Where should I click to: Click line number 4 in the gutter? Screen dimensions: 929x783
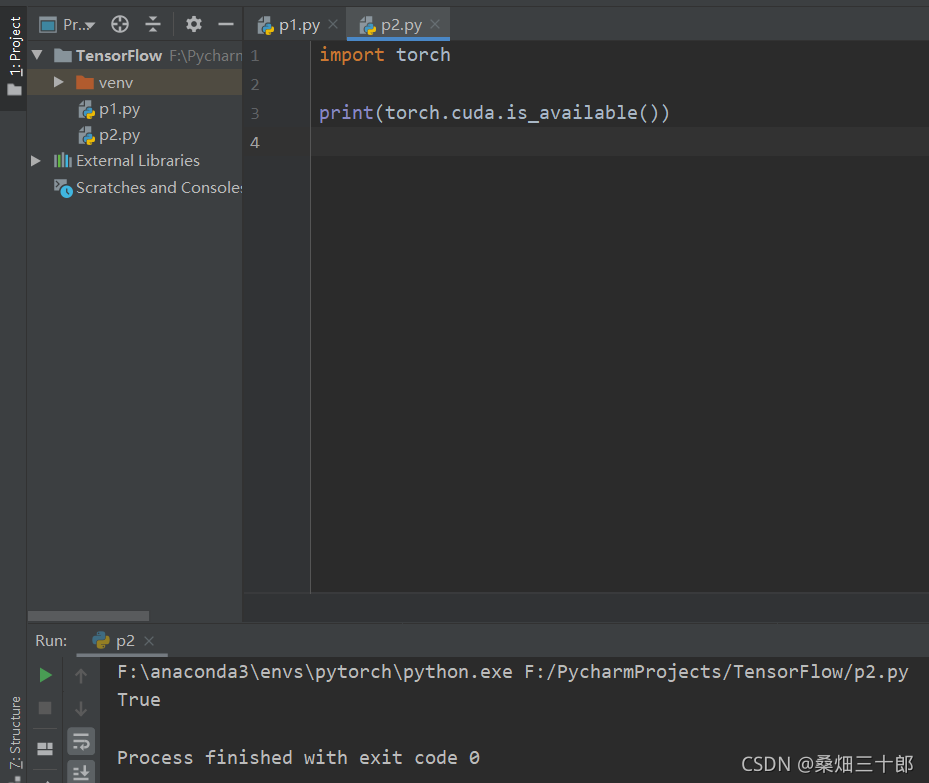[255, 142]
